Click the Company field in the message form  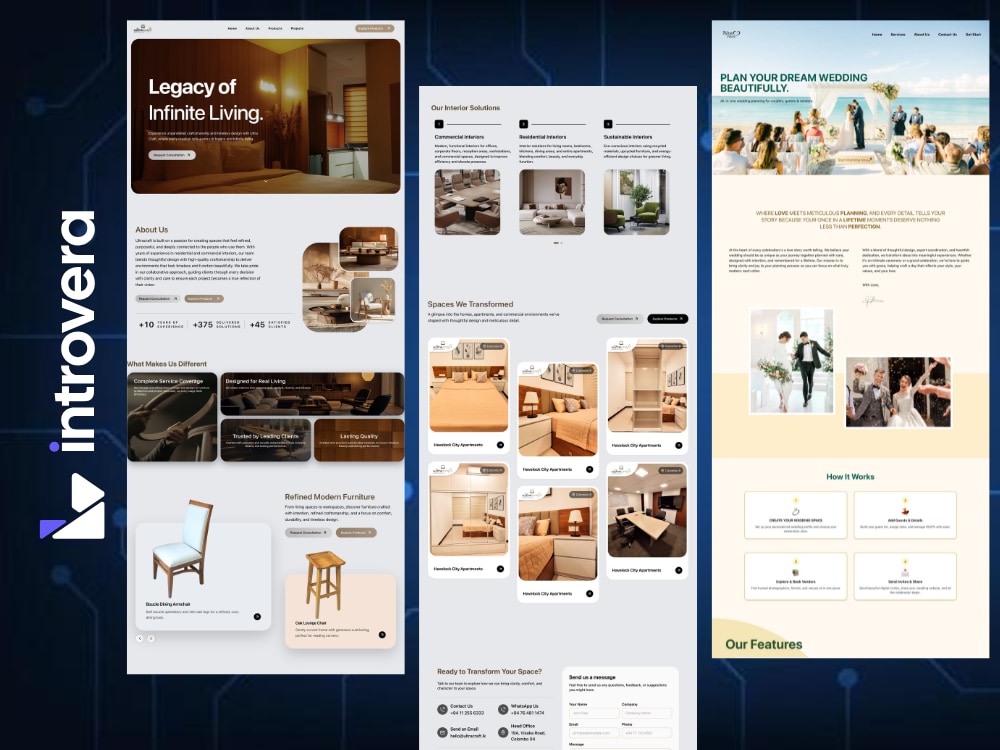(x=646, y=713)
